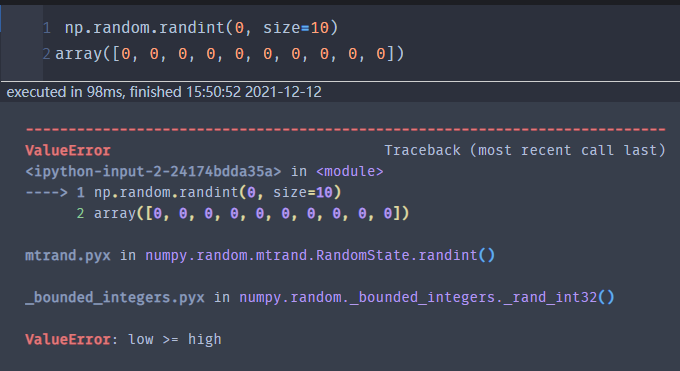This screenshot has height=371, width=680.
Task: Click code line np.random.randint(0, size=10) in the cell
Action: click(x=201, y=28)
